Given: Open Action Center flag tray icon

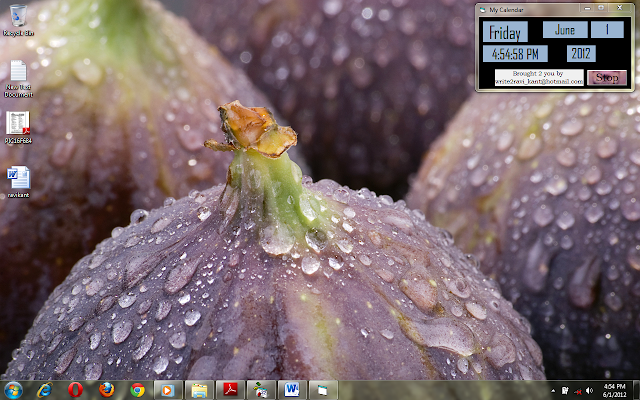Looking at the screenshot, I should point(565,391).
